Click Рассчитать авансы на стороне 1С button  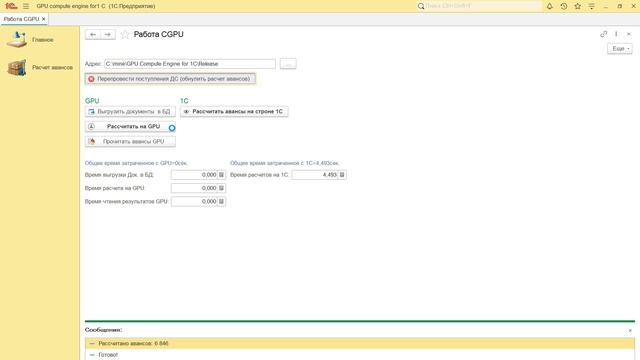[234, 111]
